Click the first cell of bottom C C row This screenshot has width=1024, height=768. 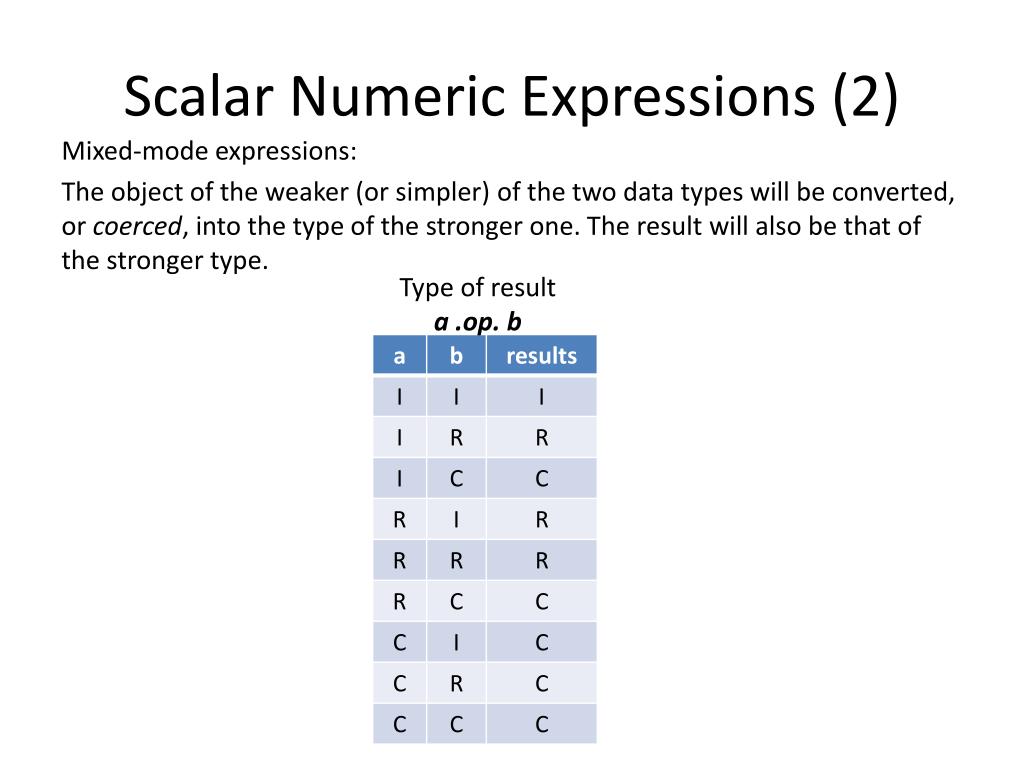point(400,724)
